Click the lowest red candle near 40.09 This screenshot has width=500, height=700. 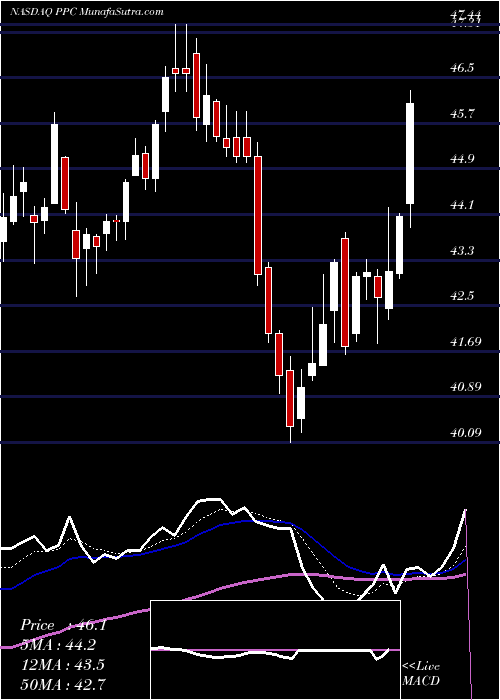point(290,398)
